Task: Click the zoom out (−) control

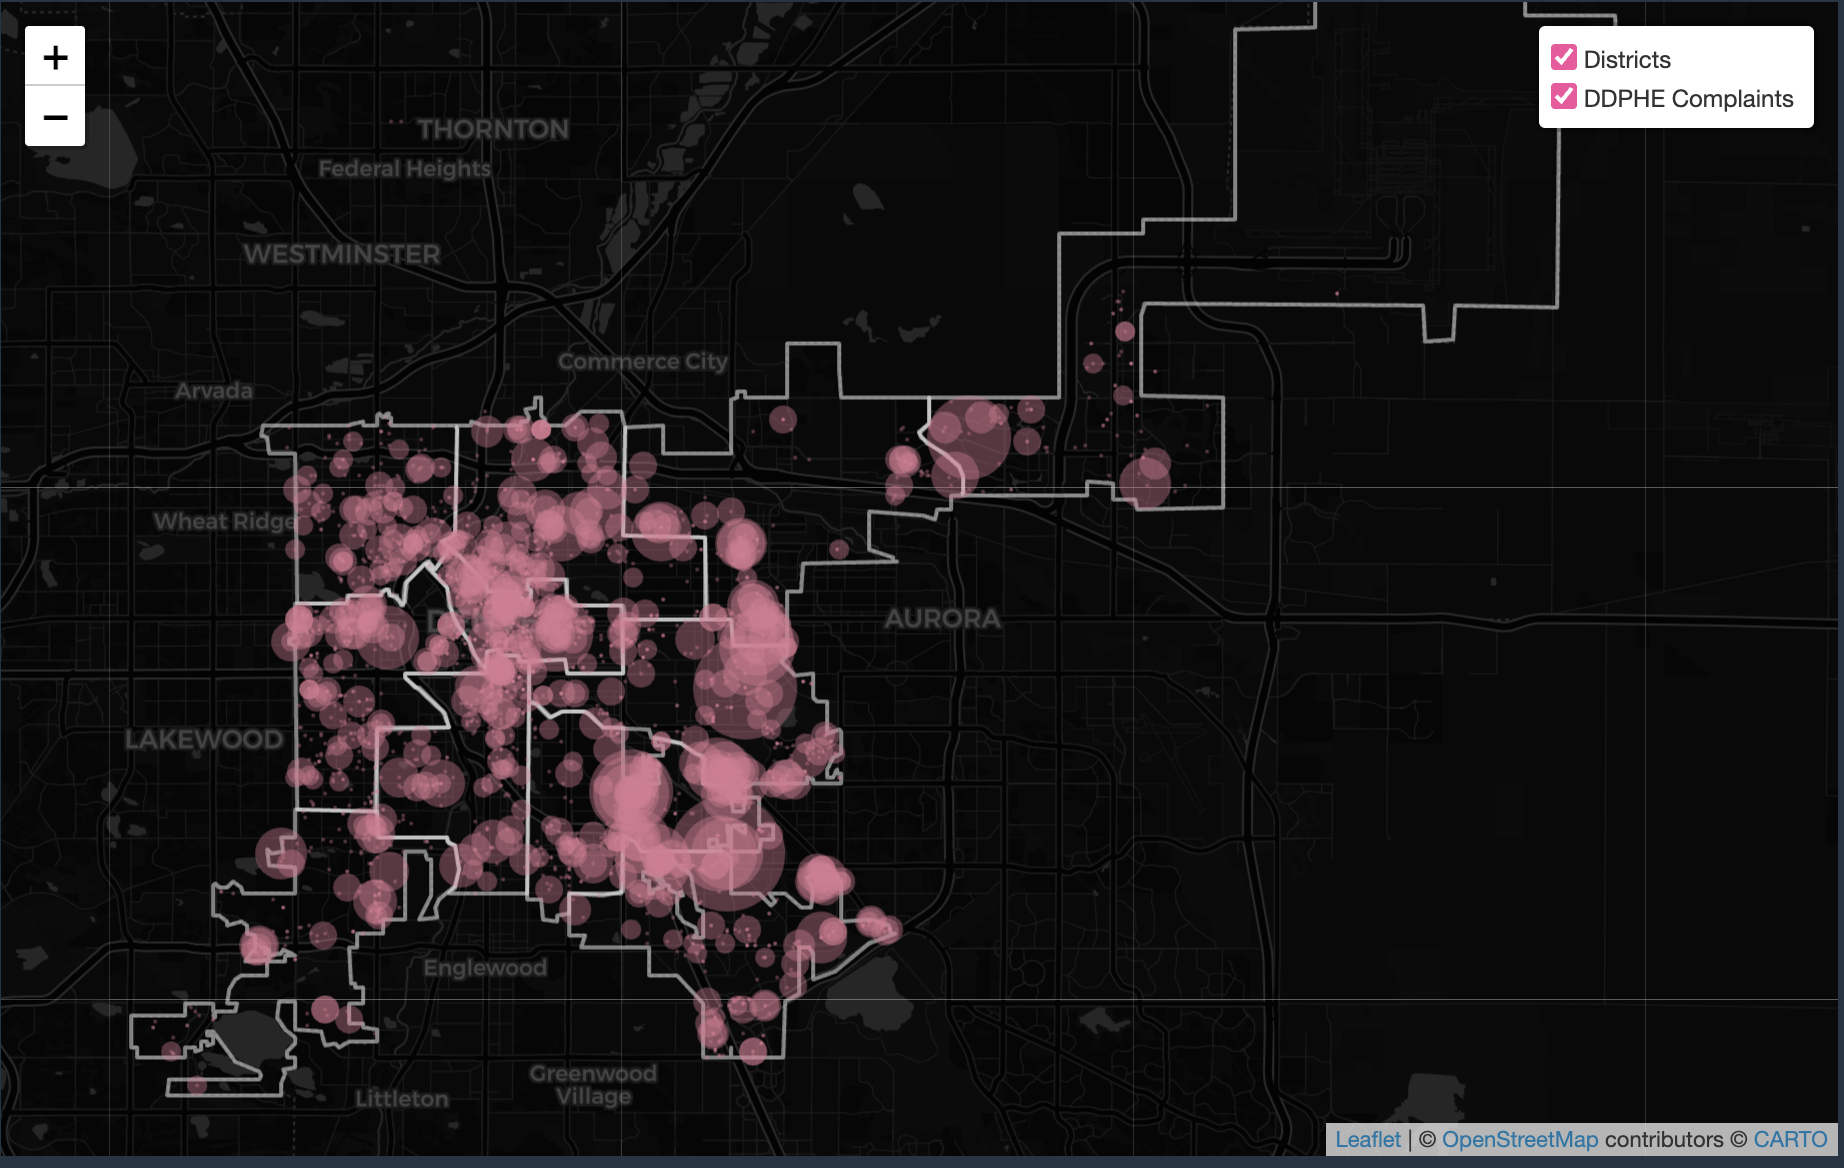Action: coord(55,116)
